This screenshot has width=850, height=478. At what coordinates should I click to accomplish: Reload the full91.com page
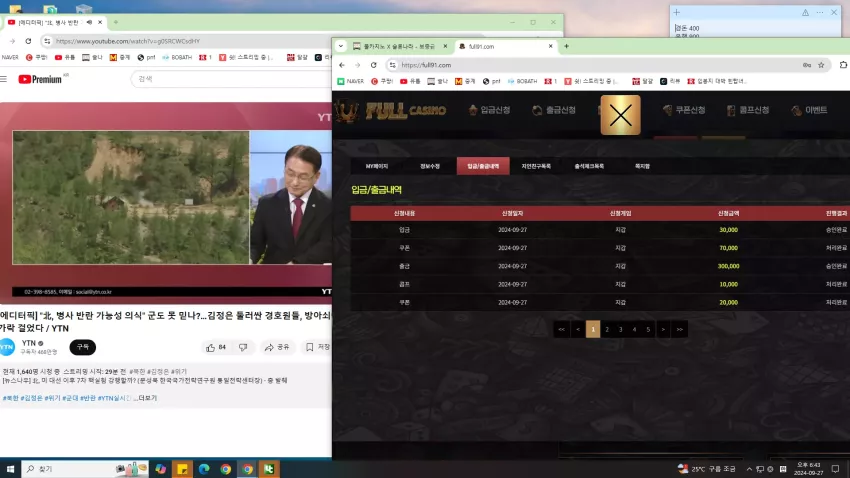pos(374,65)
